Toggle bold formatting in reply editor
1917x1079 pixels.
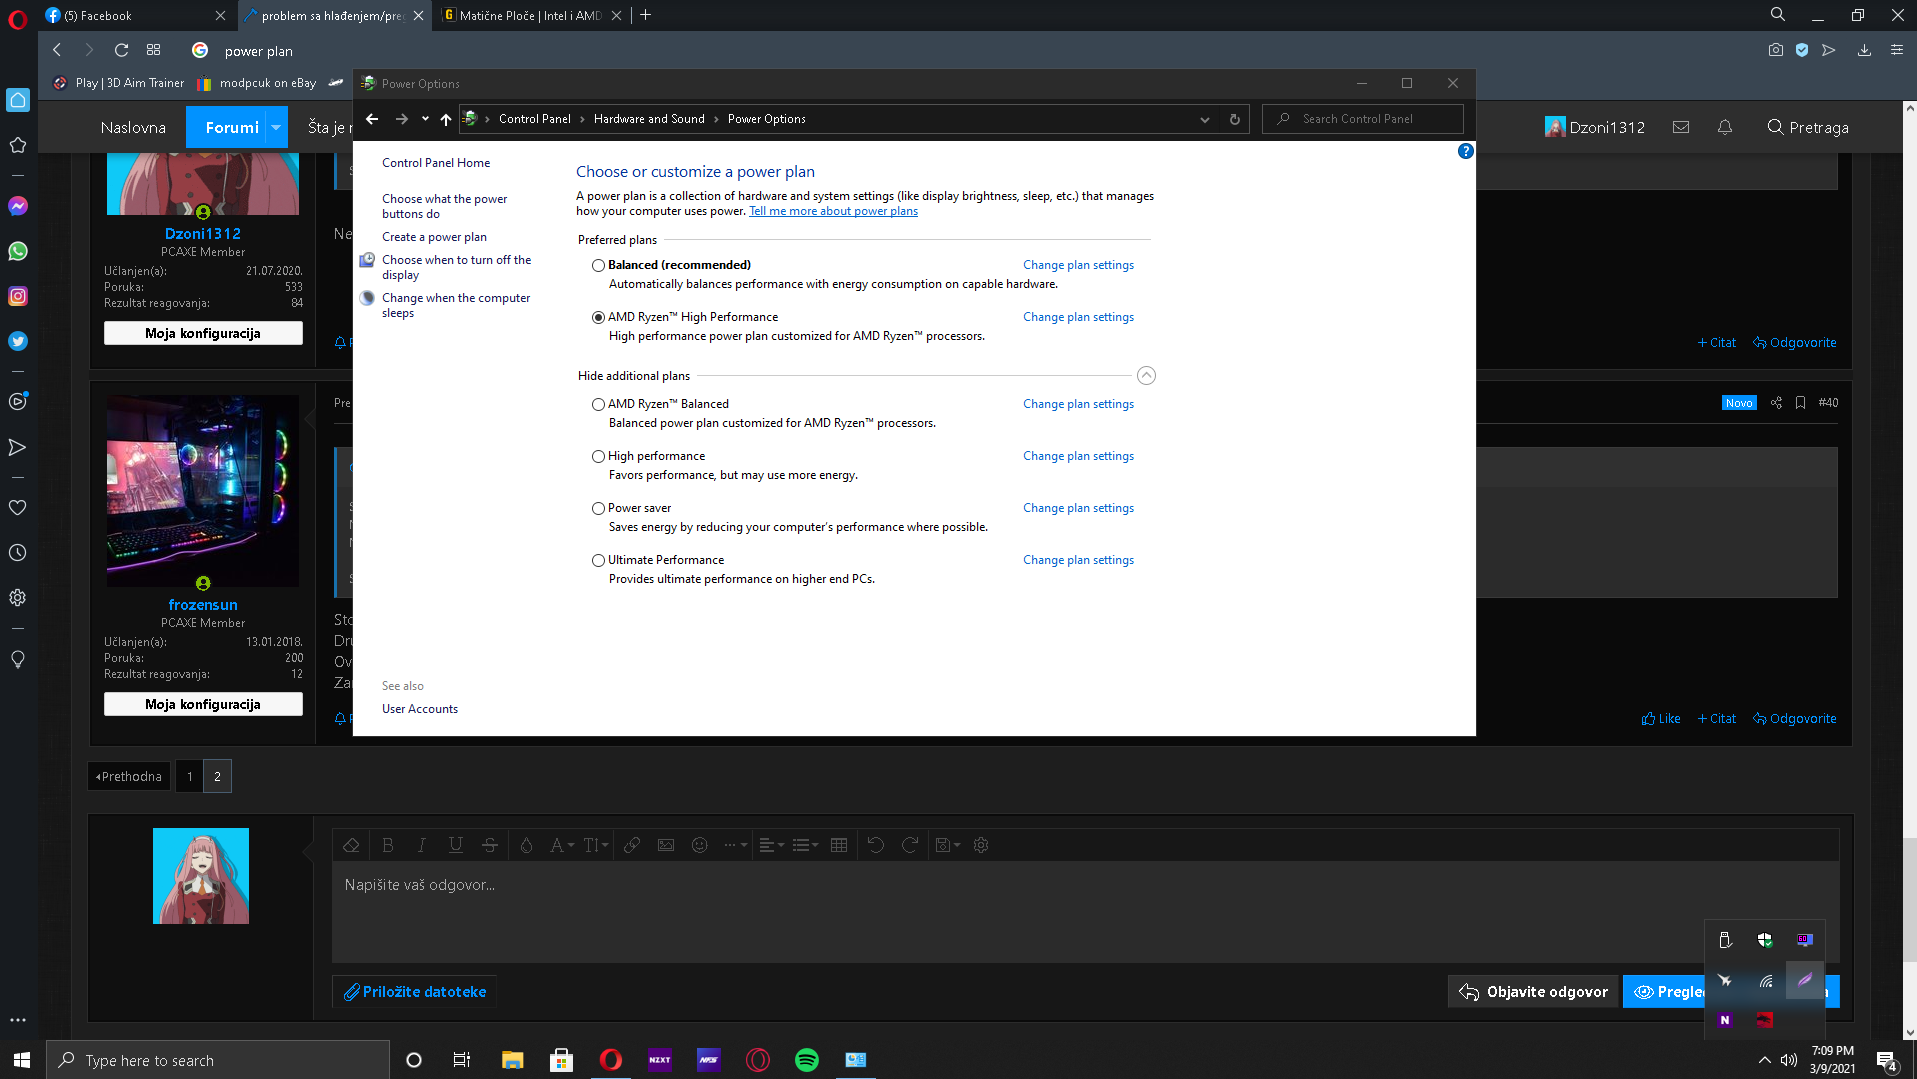click(388, 845)
